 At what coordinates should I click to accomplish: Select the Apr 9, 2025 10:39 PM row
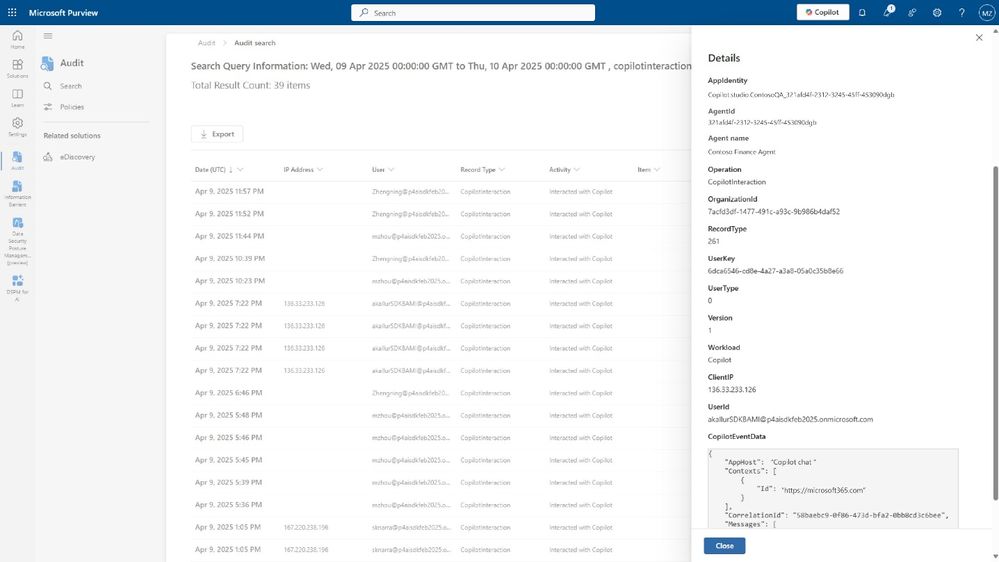[x=441, y=259]
